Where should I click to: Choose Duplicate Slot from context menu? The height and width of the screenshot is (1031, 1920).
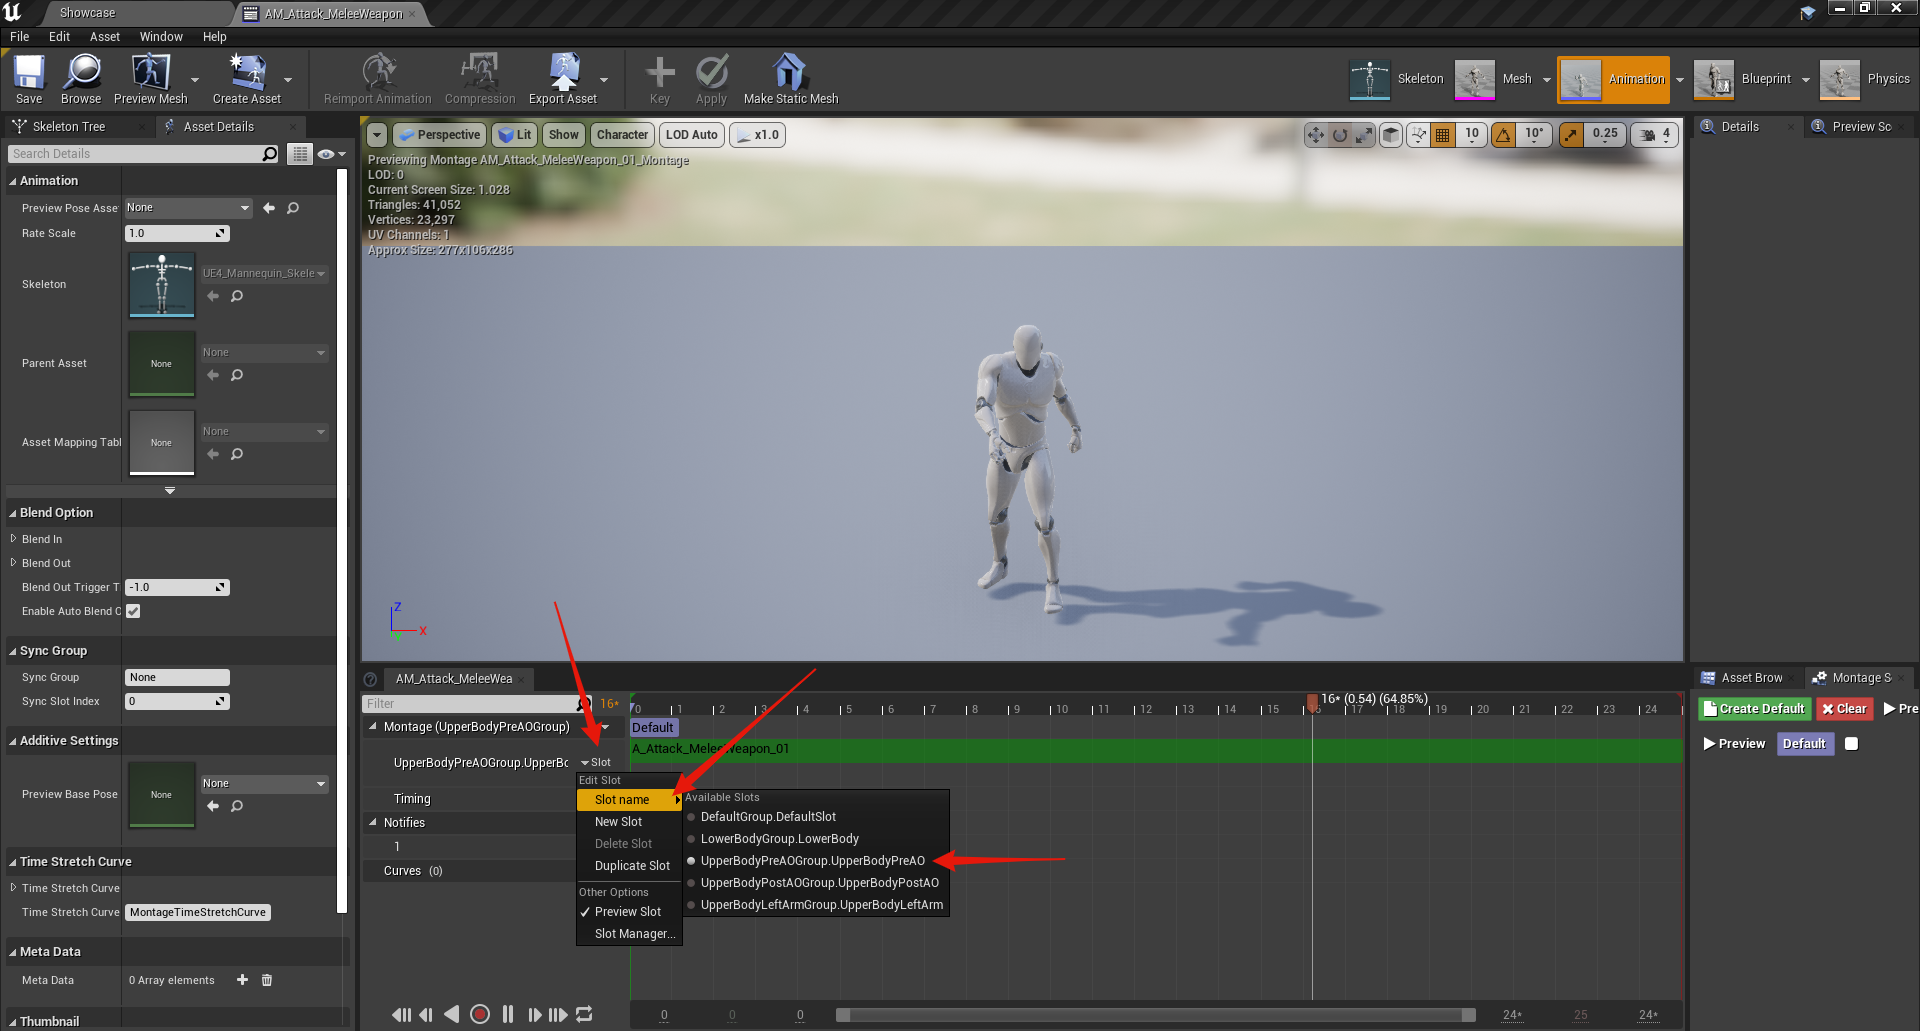pyautogui.click(x=632, y=866)
